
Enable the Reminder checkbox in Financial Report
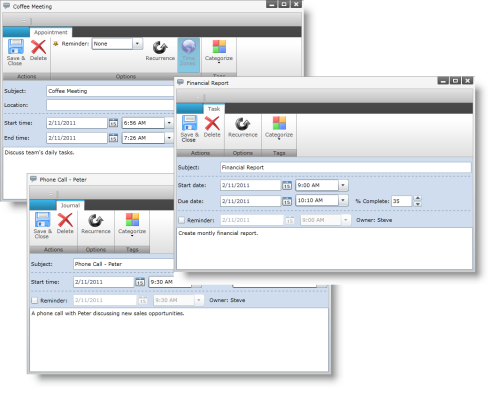point(182,220)
